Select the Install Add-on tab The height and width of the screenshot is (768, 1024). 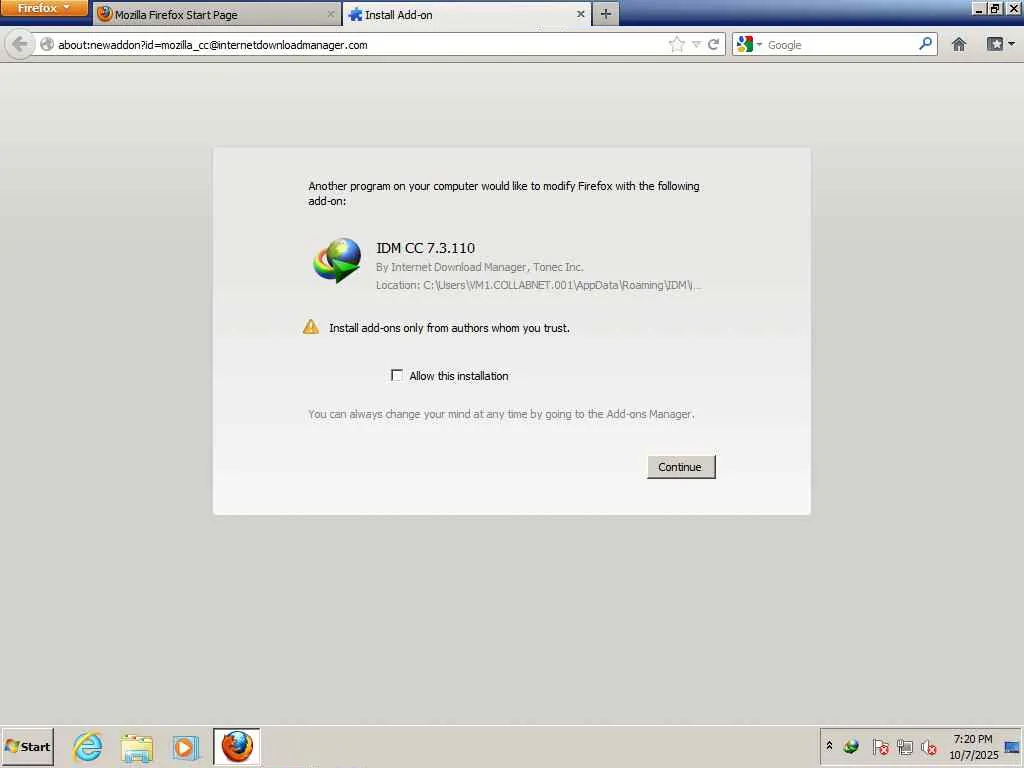(x=467, y=14)
